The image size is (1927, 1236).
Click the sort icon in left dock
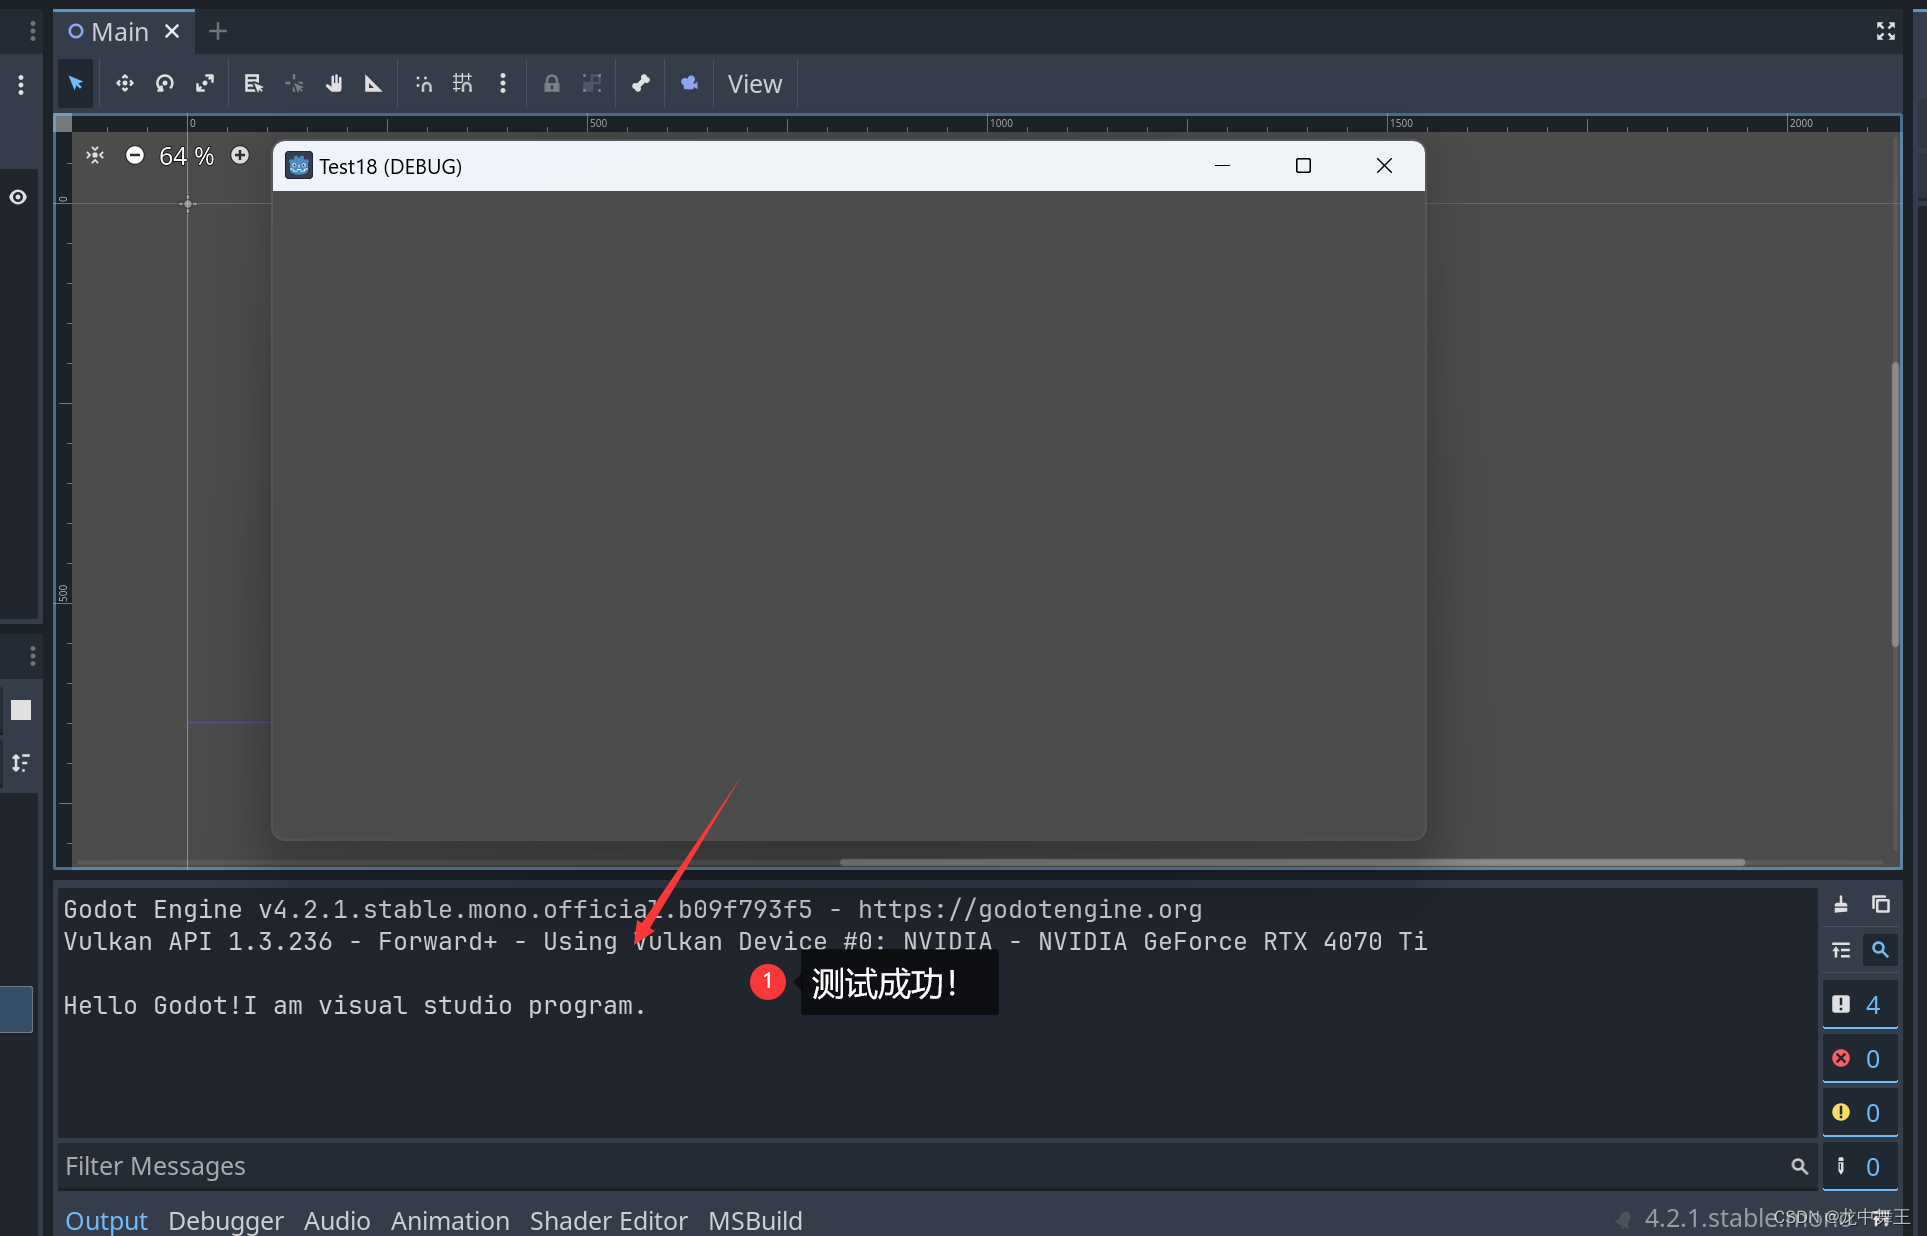click(21, 763)
